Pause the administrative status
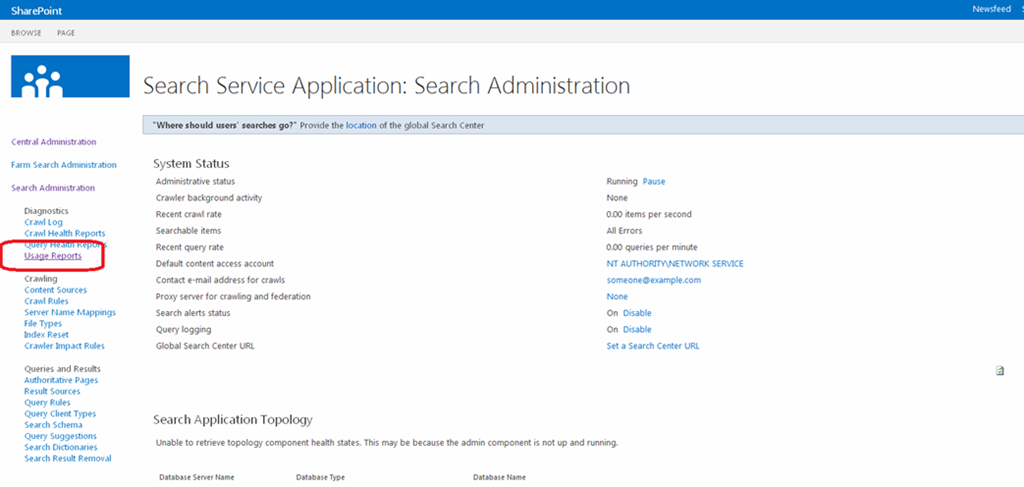 (x=654, y=181)
